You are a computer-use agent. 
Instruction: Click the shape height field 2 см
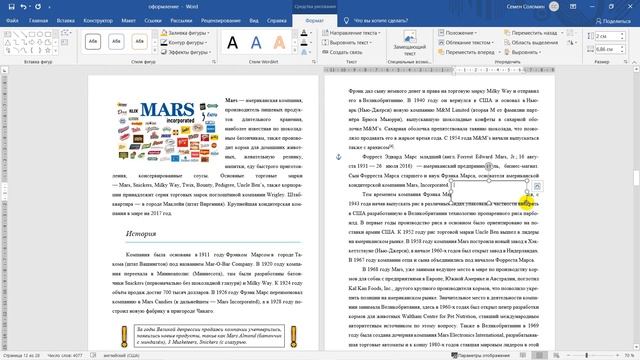[x=607, y=36]
